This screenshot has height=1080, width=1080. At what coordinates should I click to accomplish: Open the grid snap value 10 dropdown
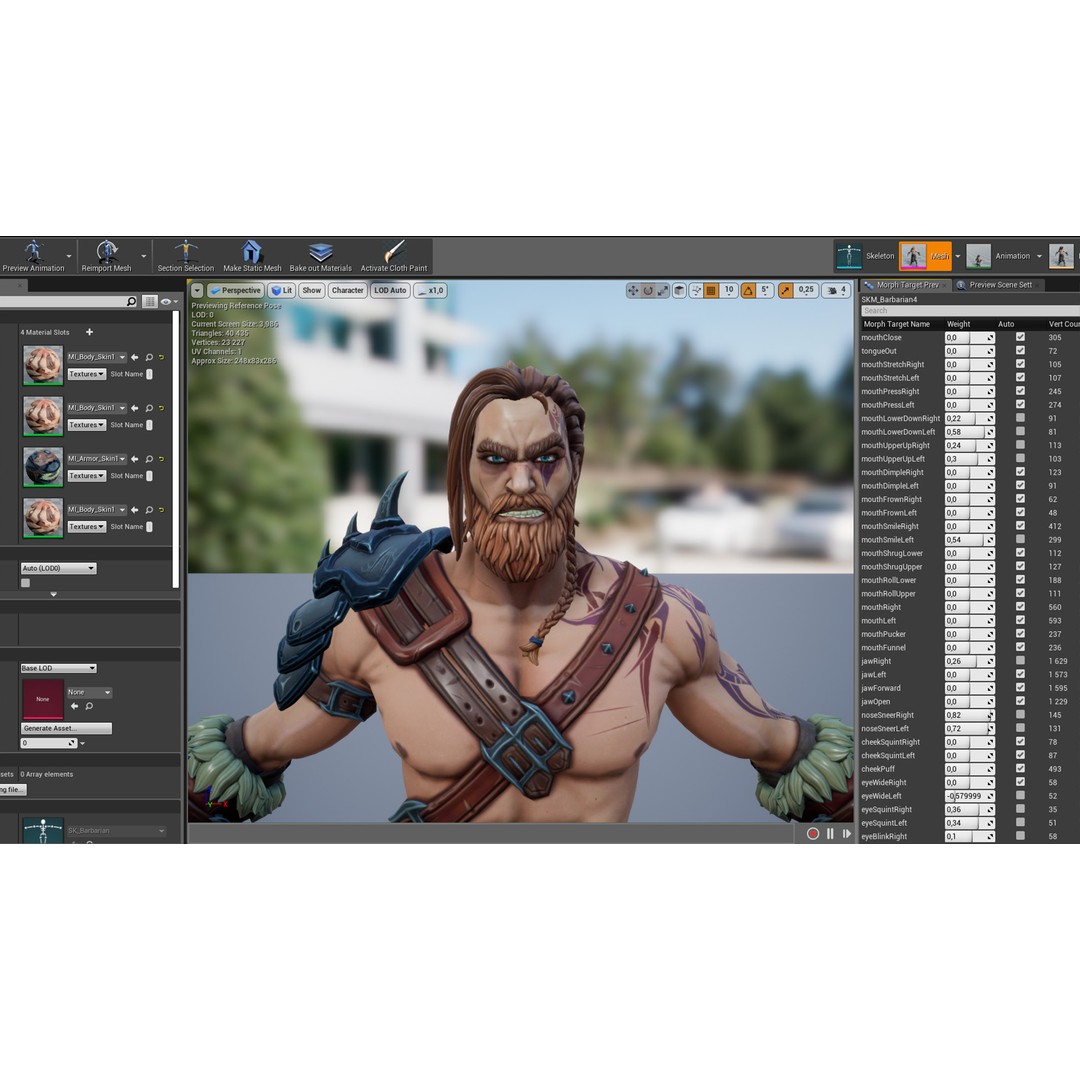pos(729,291)
